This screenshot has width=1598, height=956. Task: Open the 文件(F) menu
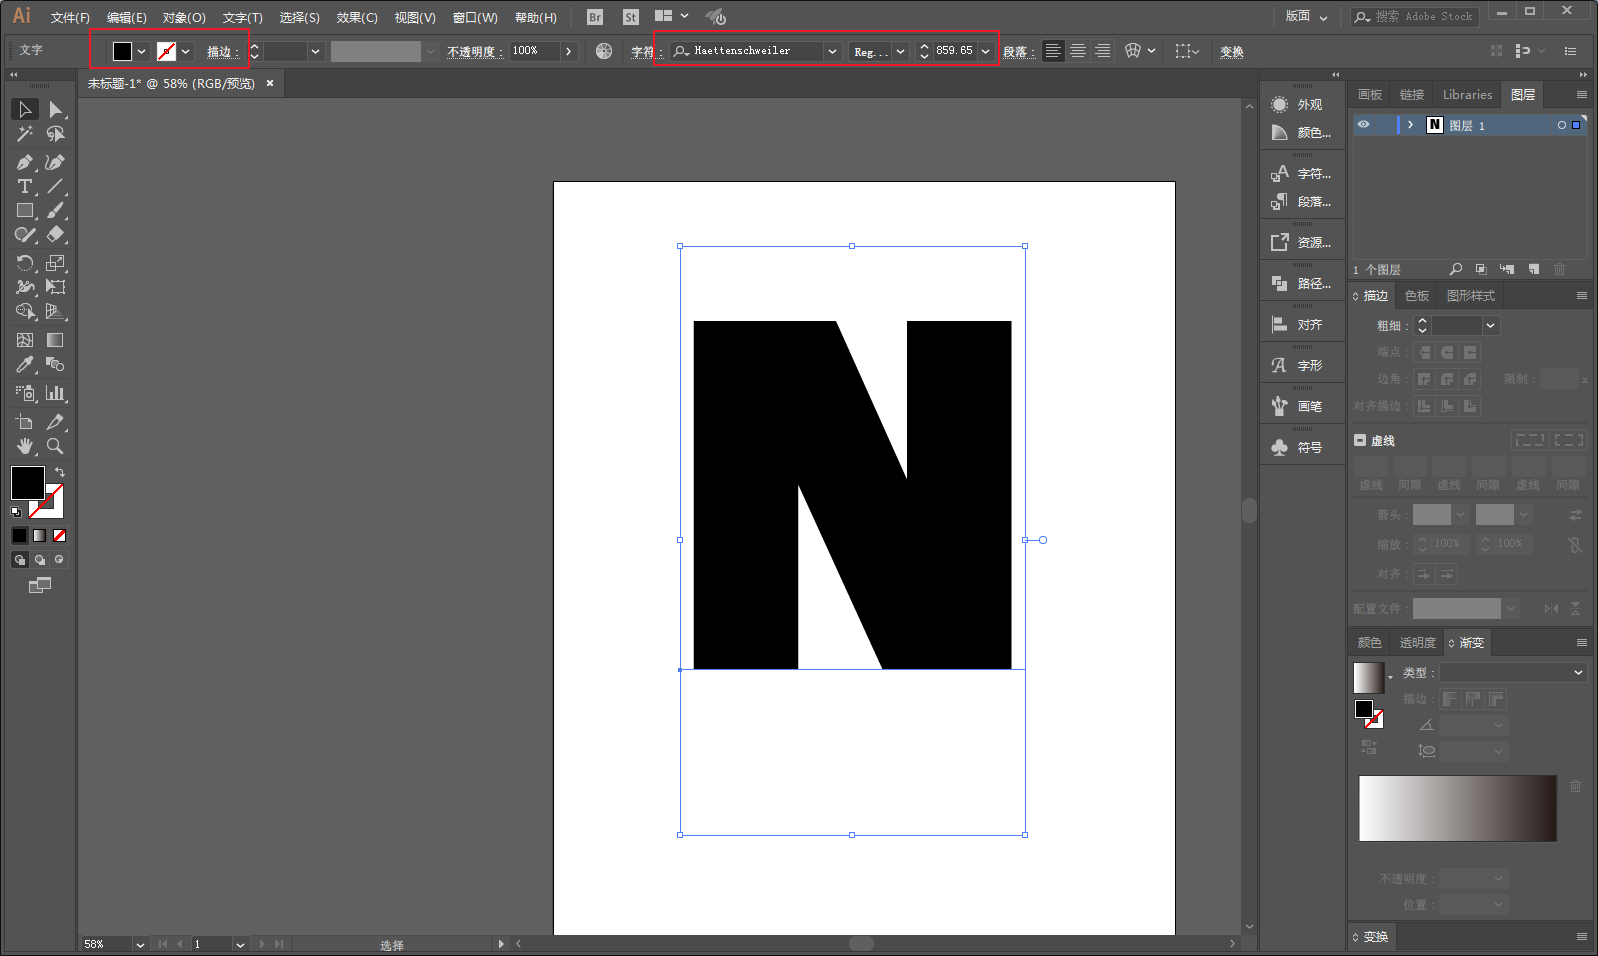tap(70, 17)
